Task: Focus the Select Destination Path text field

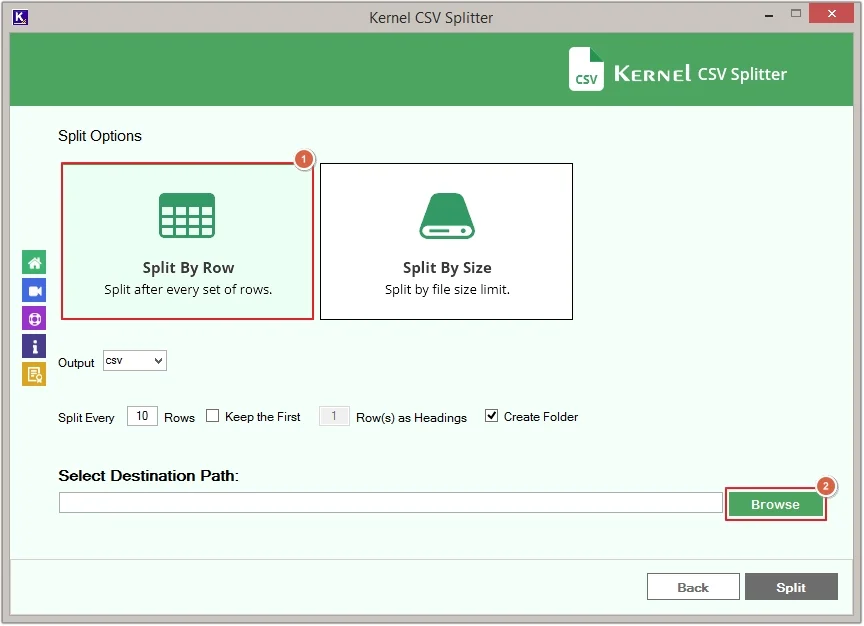Action: pos(390,503)
